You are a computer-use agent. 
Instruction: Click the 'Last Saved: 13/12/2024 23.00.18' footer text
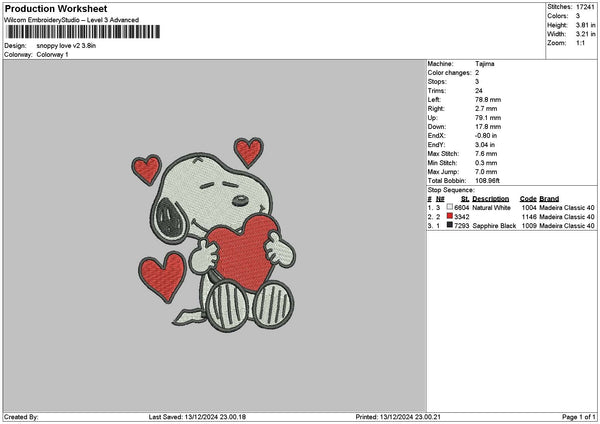coord(197,417)
